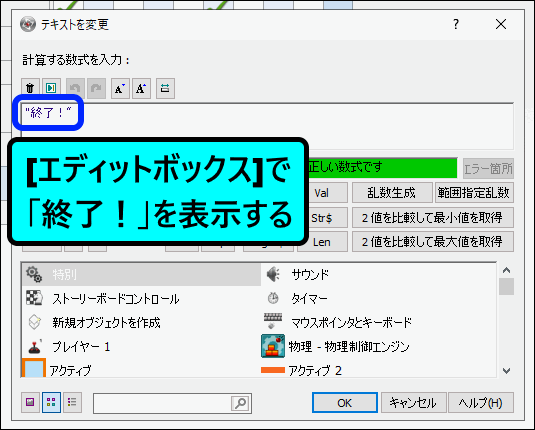Click the search magnifier icon in filter field
The image size is (535, 430).
pyautogui.click(x=240, y=403)
